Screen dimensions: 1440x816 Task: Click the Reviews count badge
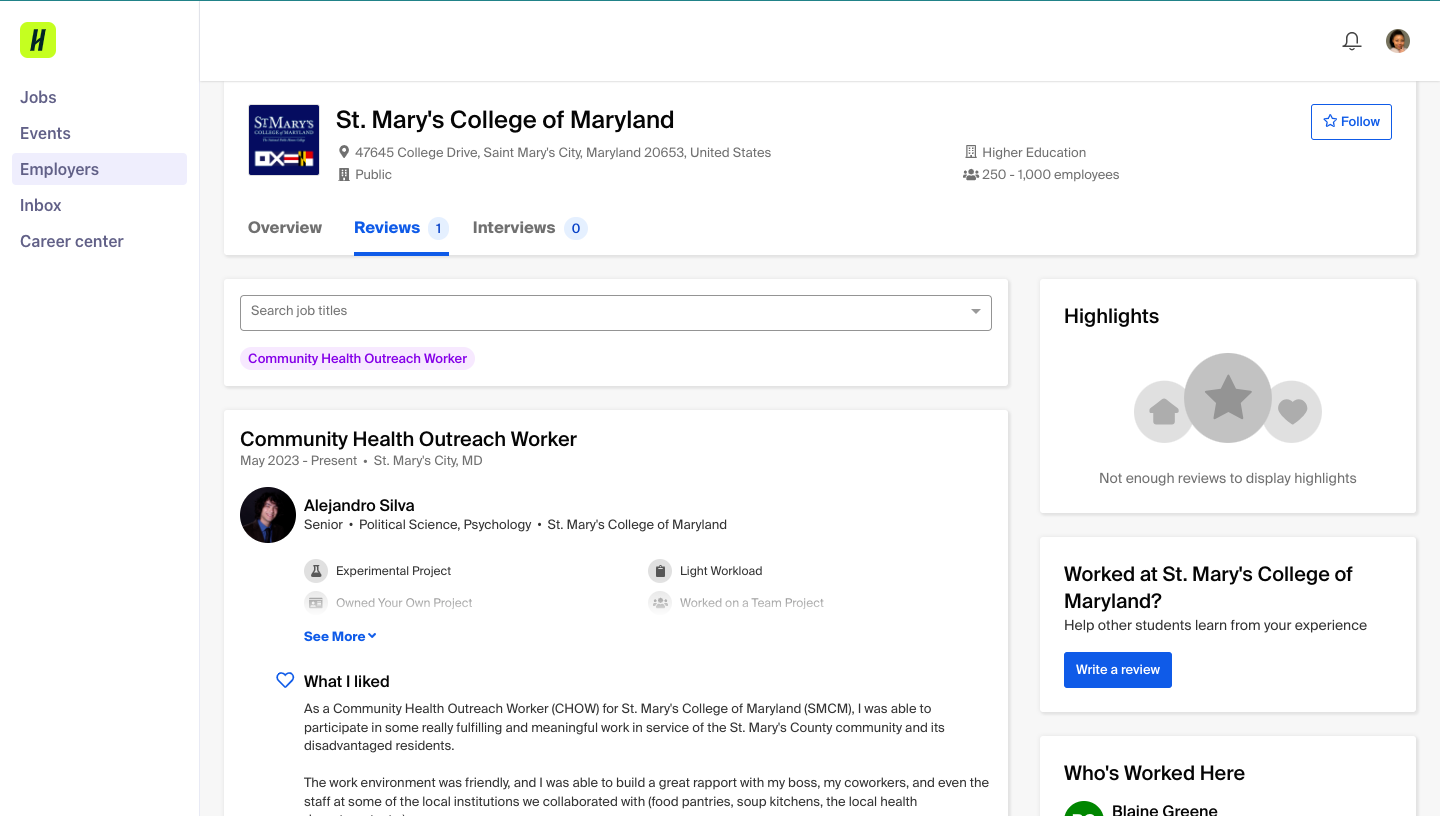(x=438, y=228)
